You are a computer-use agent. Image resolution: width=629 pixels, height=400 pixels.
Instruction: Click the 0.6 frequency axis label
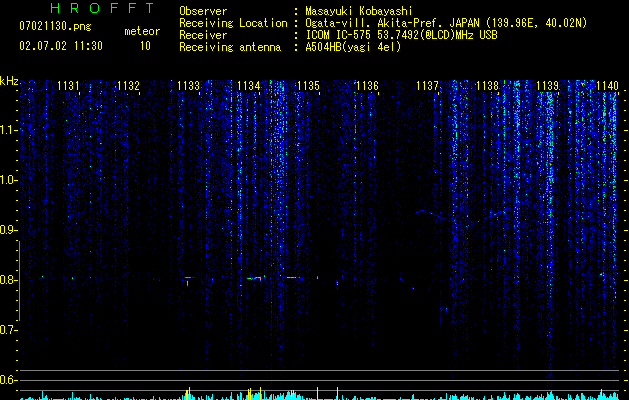coord(8,380)
